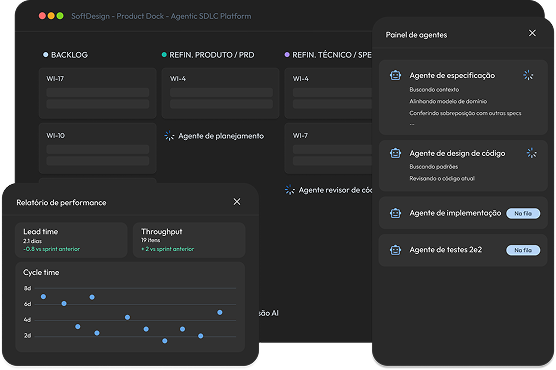556x370 pixels.
Task: Open the REFIN. PRODUTO / PRD column header
Action: point(212,55)
